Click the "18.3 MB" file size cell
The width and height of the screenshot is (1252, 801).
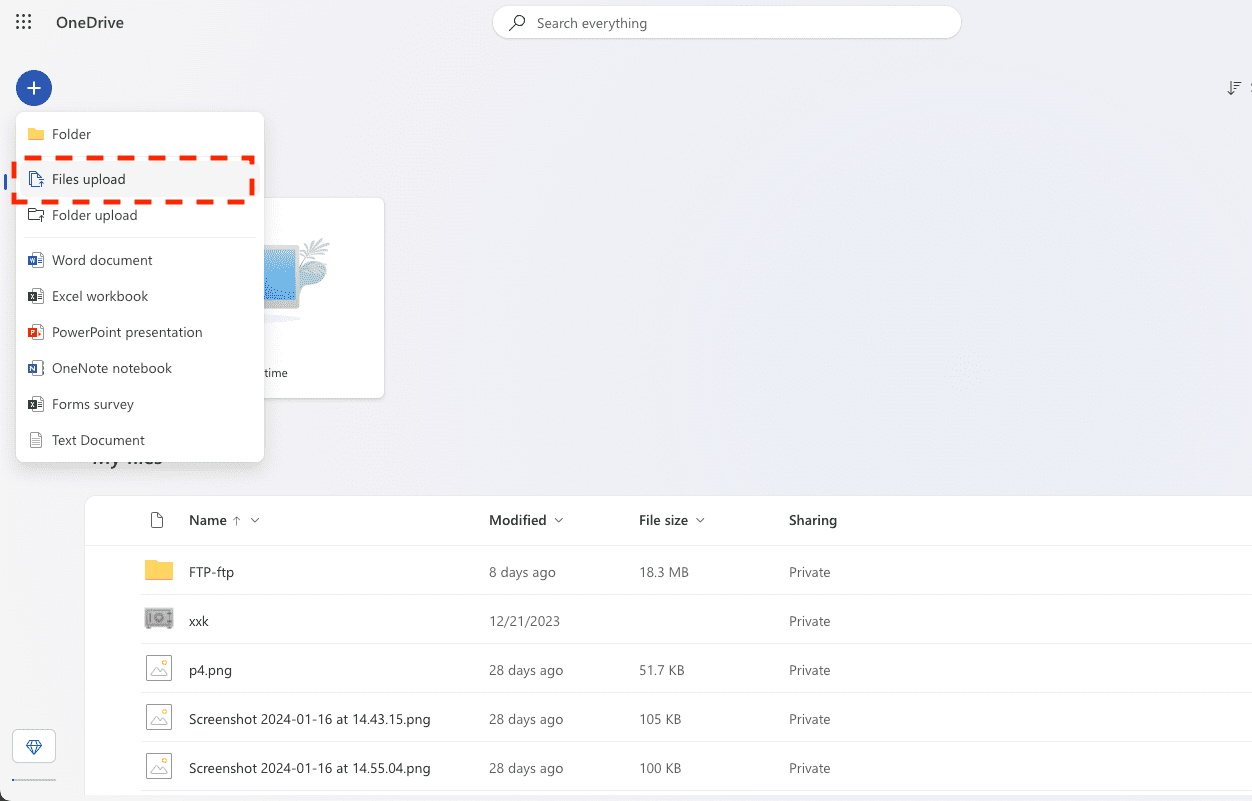(x=664, y=572)
